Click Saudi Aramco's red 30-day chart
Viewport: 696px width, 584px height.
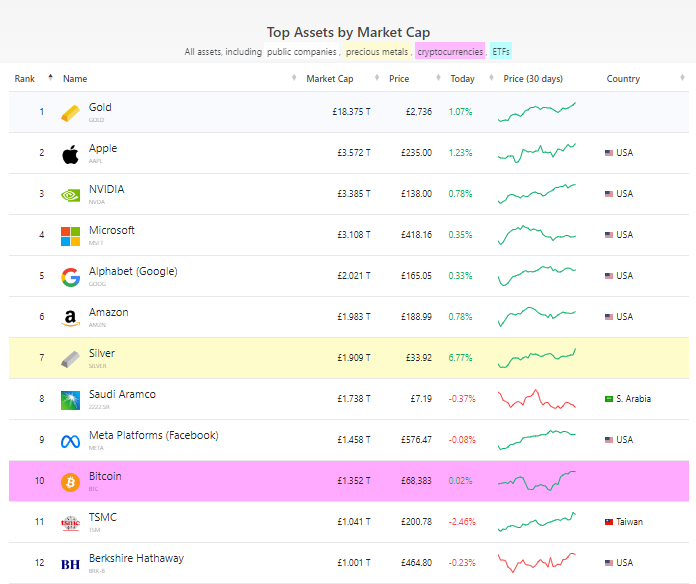tap(537, 399)
